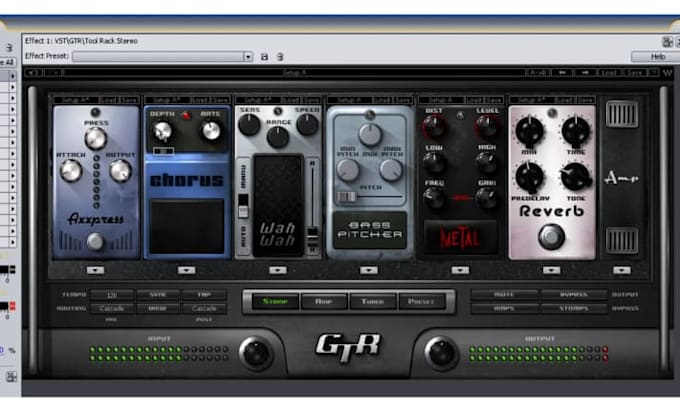Click the window icon at top-right of effect panel

coord(667,42)
